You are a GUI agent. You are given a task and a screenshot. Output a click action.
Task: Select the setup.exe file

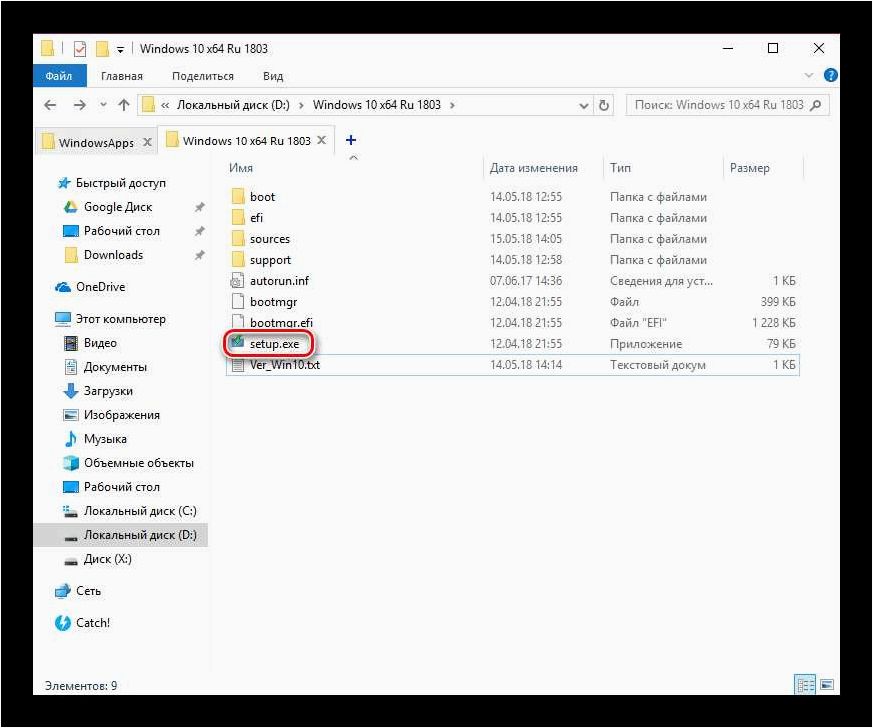274,344
